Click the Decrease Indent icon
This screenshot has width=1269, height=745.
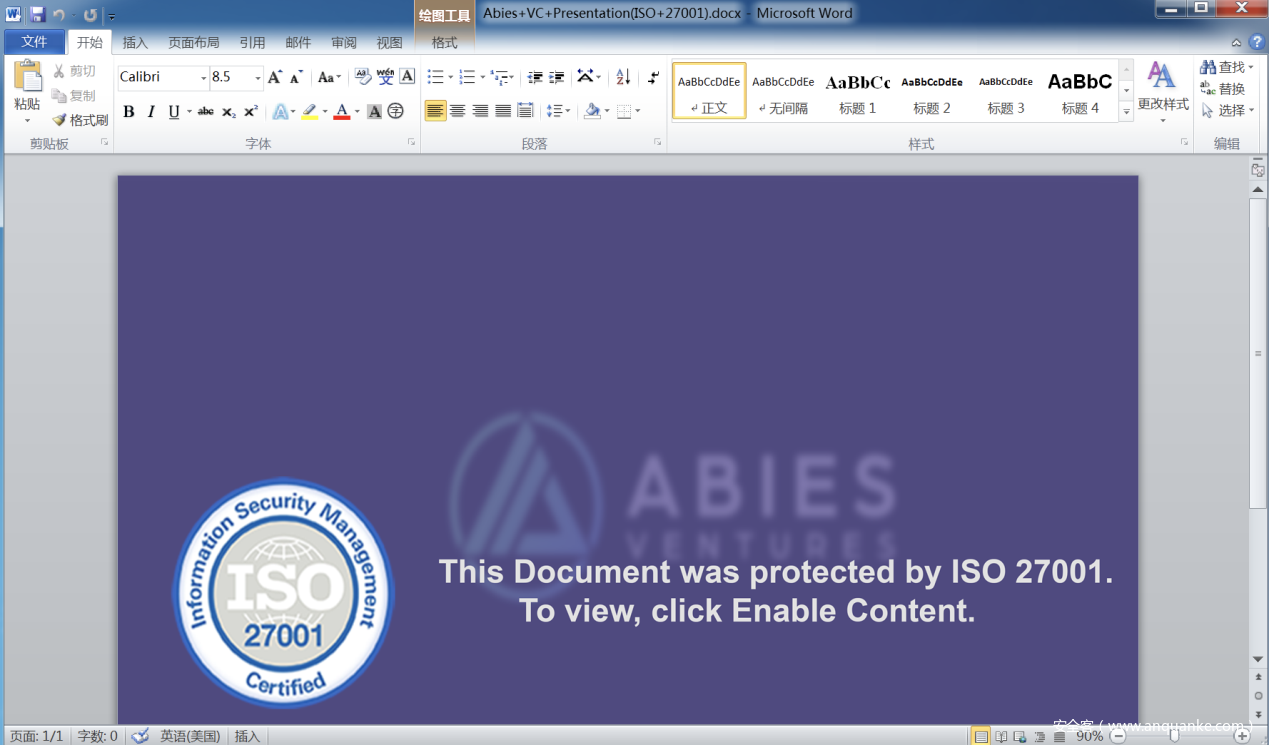pos(535,77)
